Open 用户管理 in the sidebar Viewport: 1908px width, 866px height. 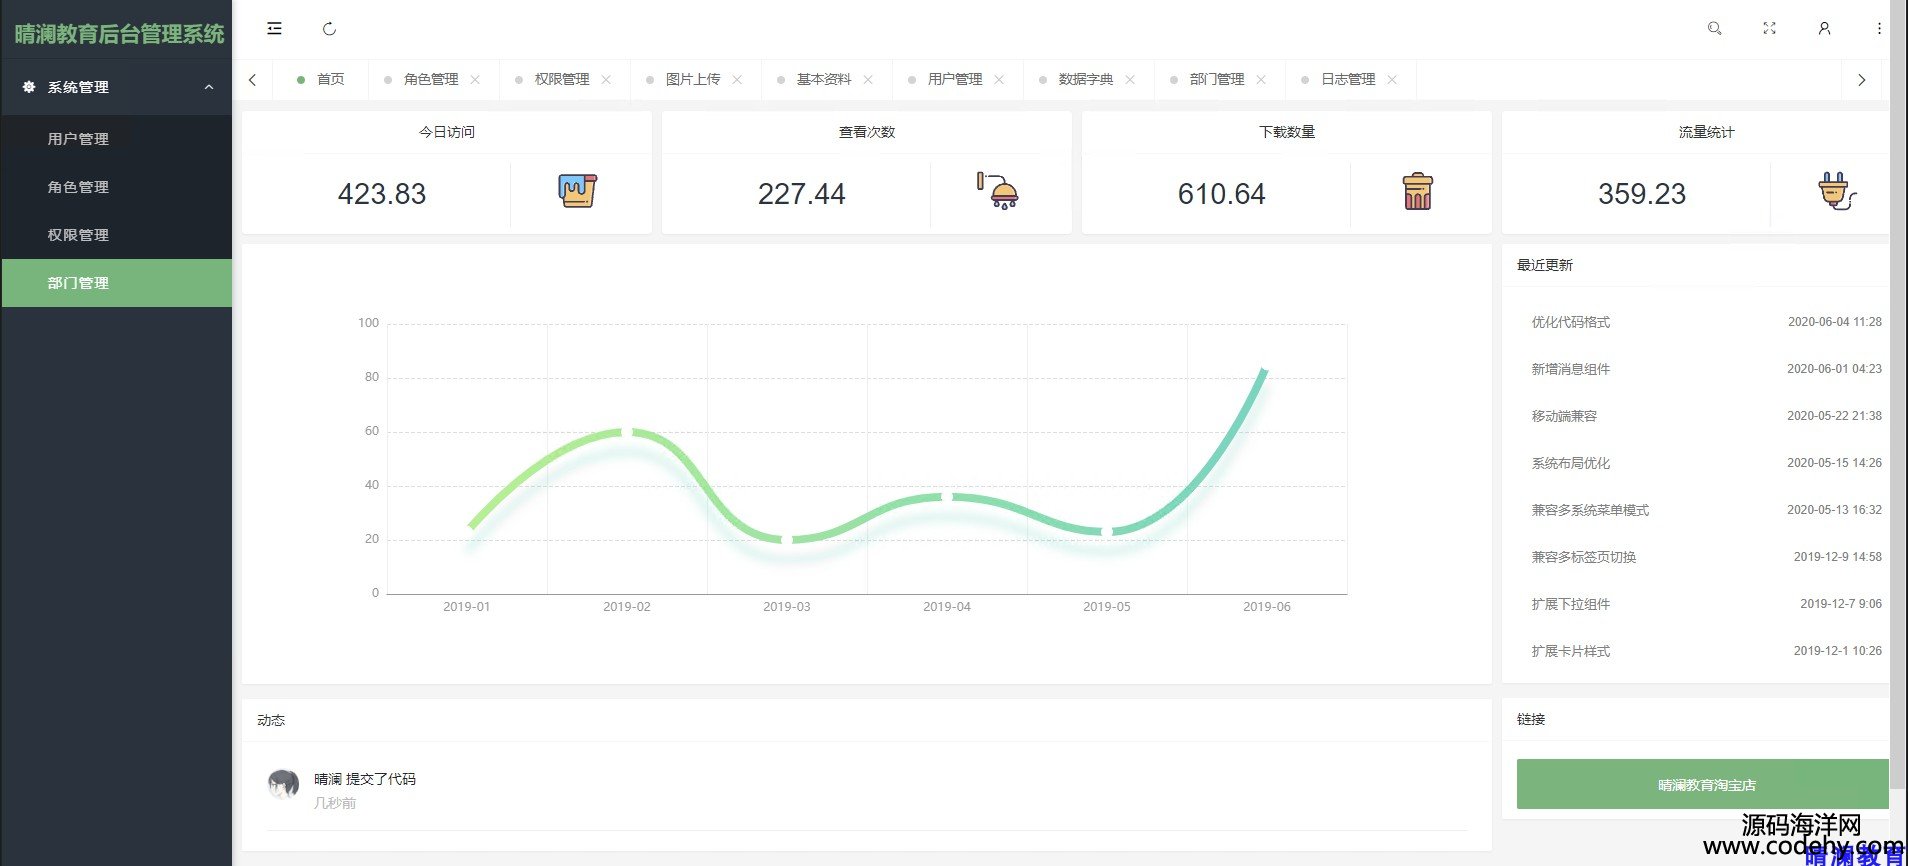click(78, 139)
